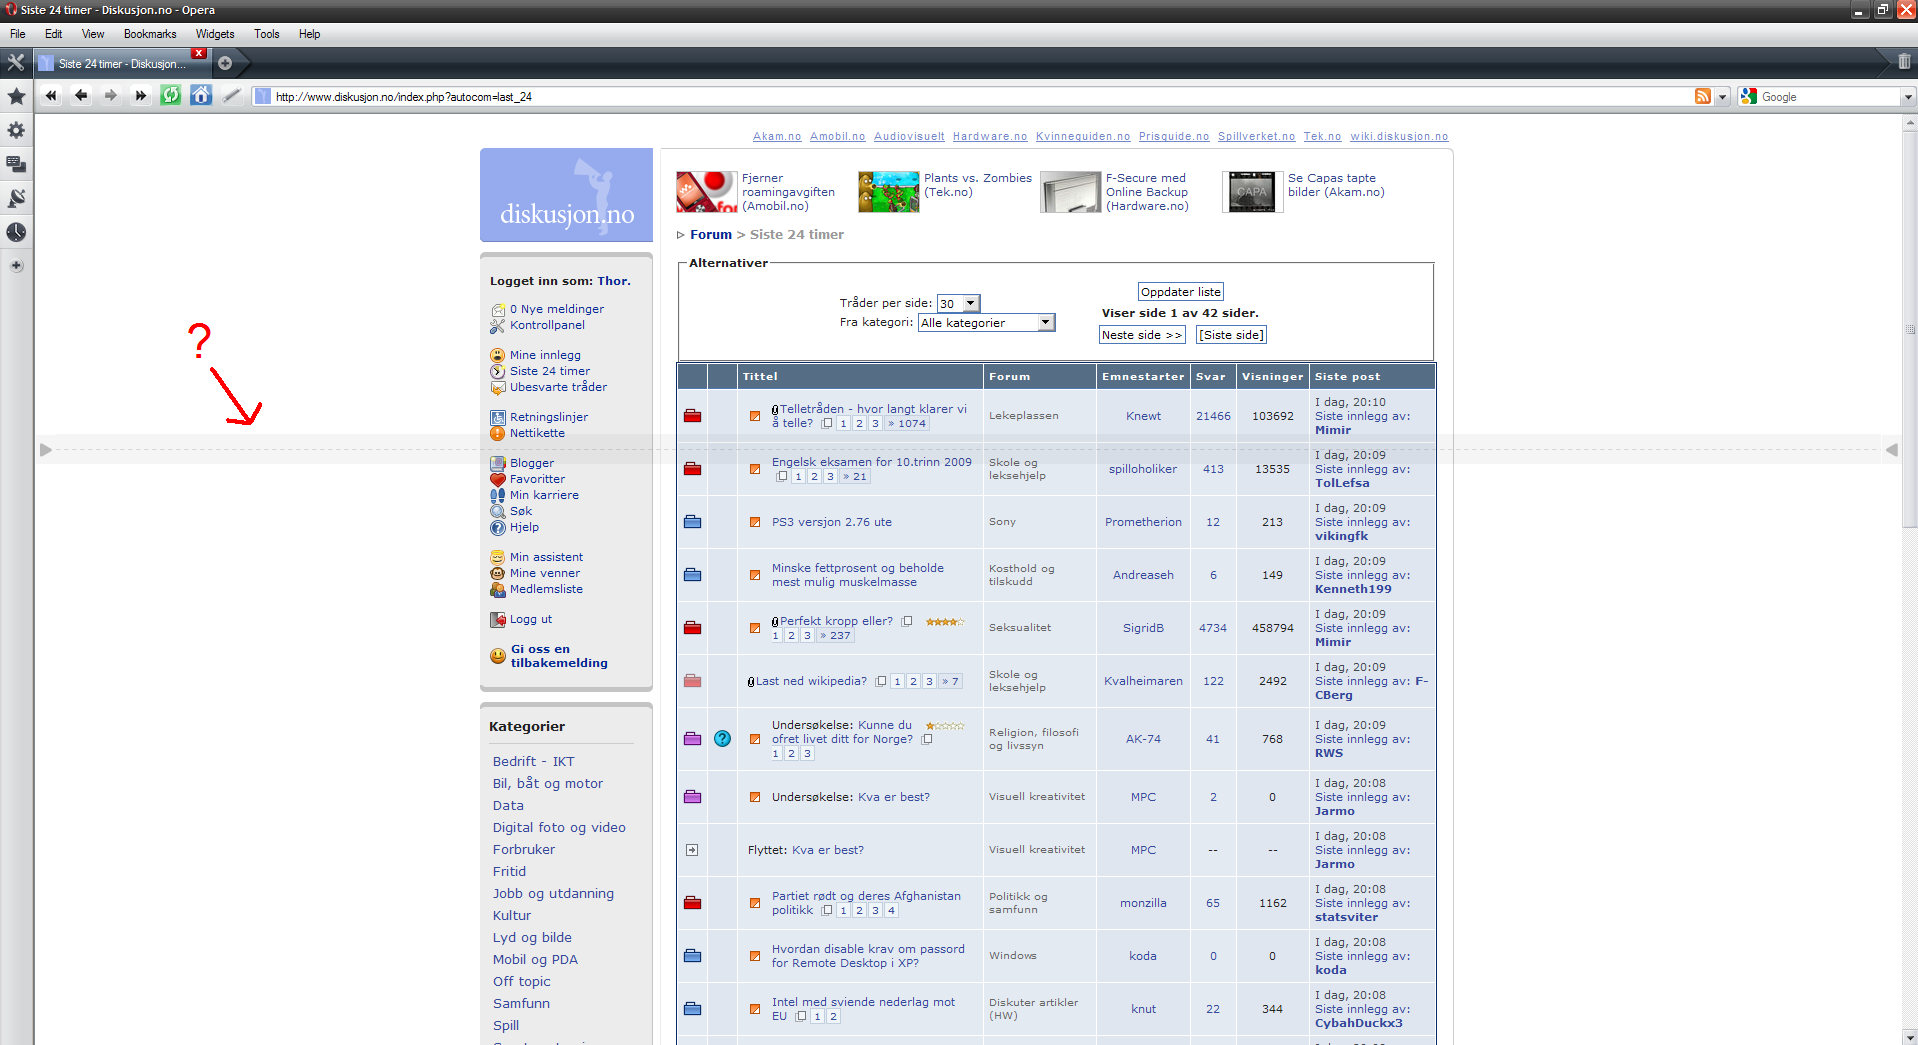The width and height of the screenshot is (1918, 1045).
Task: Open the Widgets gear panel
Action: [16, 130]
